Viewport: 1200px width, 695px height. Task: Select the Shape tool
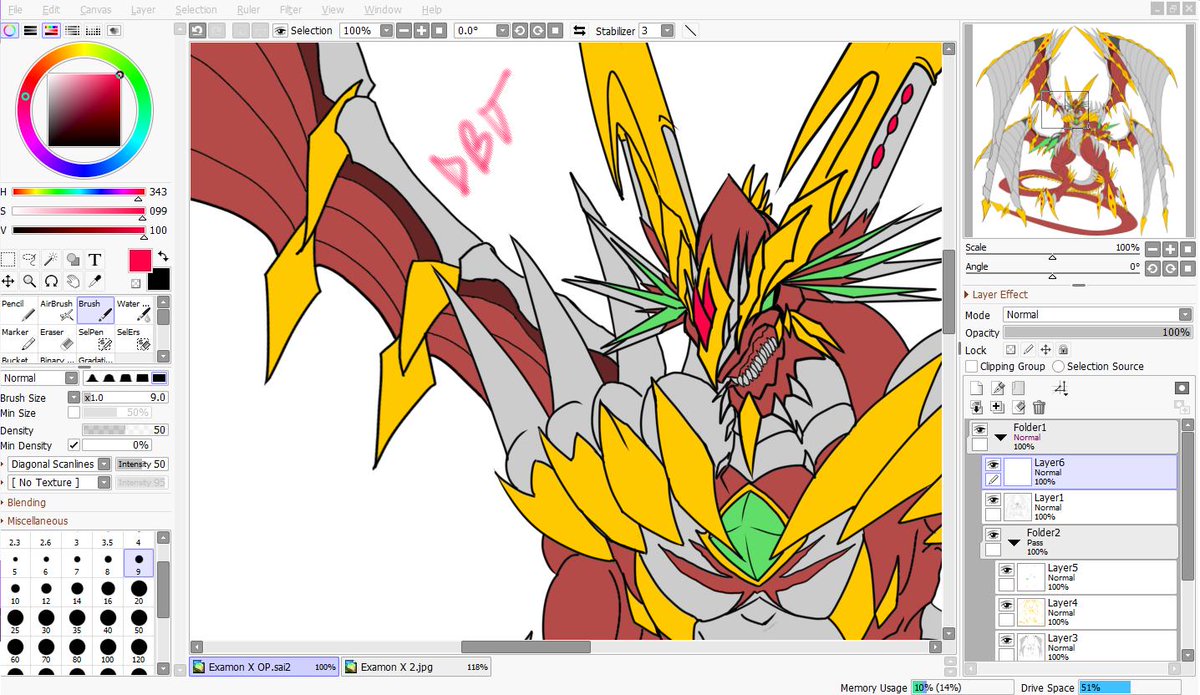point(73,259)
